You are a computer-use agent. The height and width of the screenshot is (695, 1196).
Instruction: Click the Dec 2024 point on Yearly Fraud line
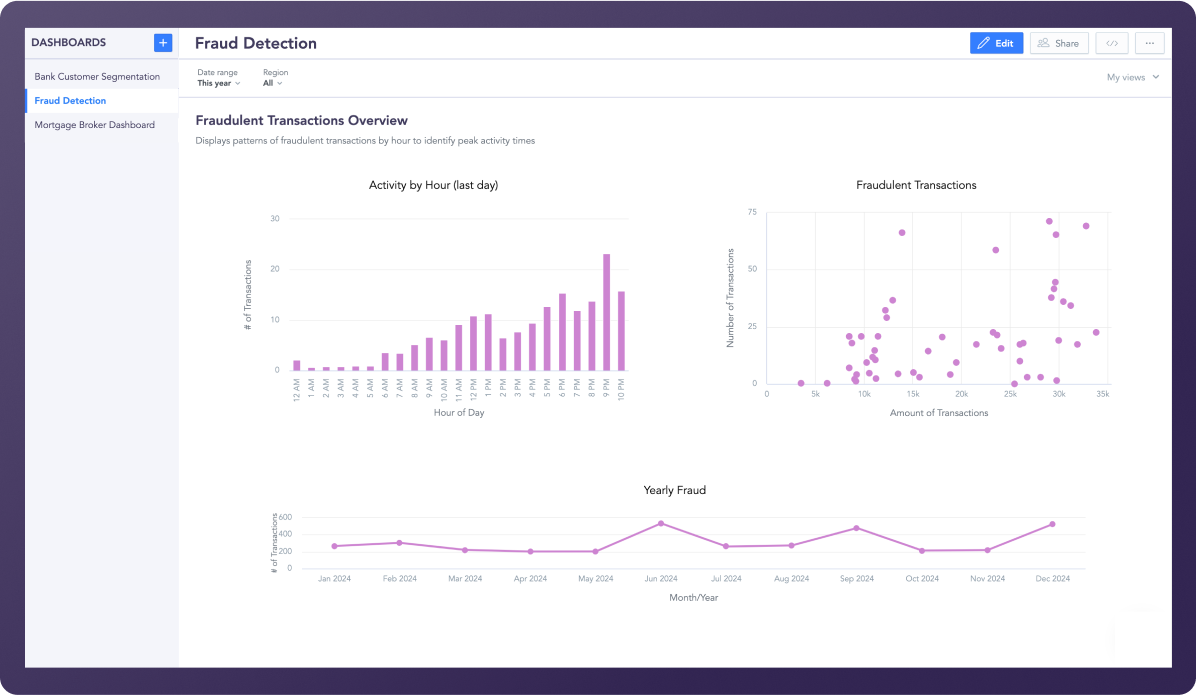pyautogui.click(x=1051, y=523)
